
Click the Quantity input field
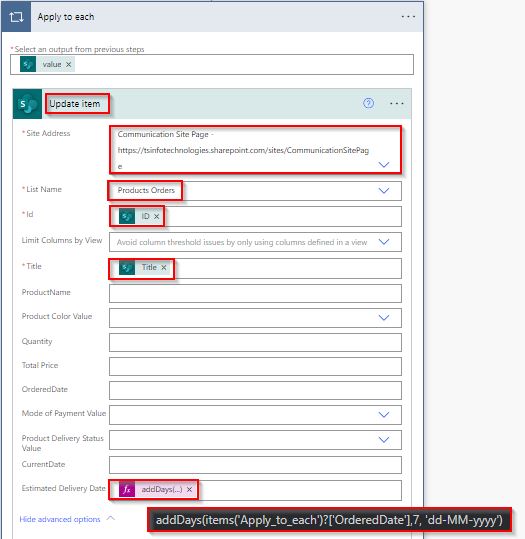click(x=255, y=342)
